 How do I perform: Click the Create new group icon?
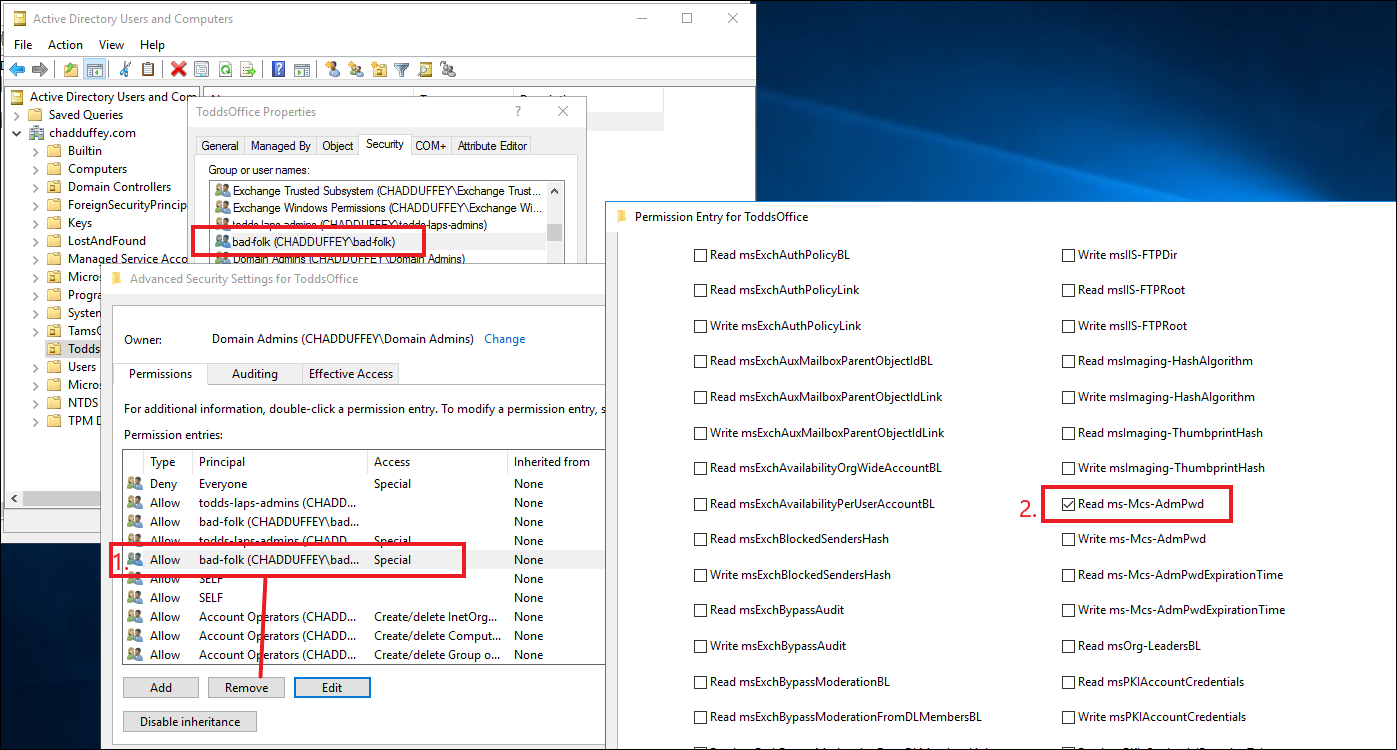click(x=356, y=69)
